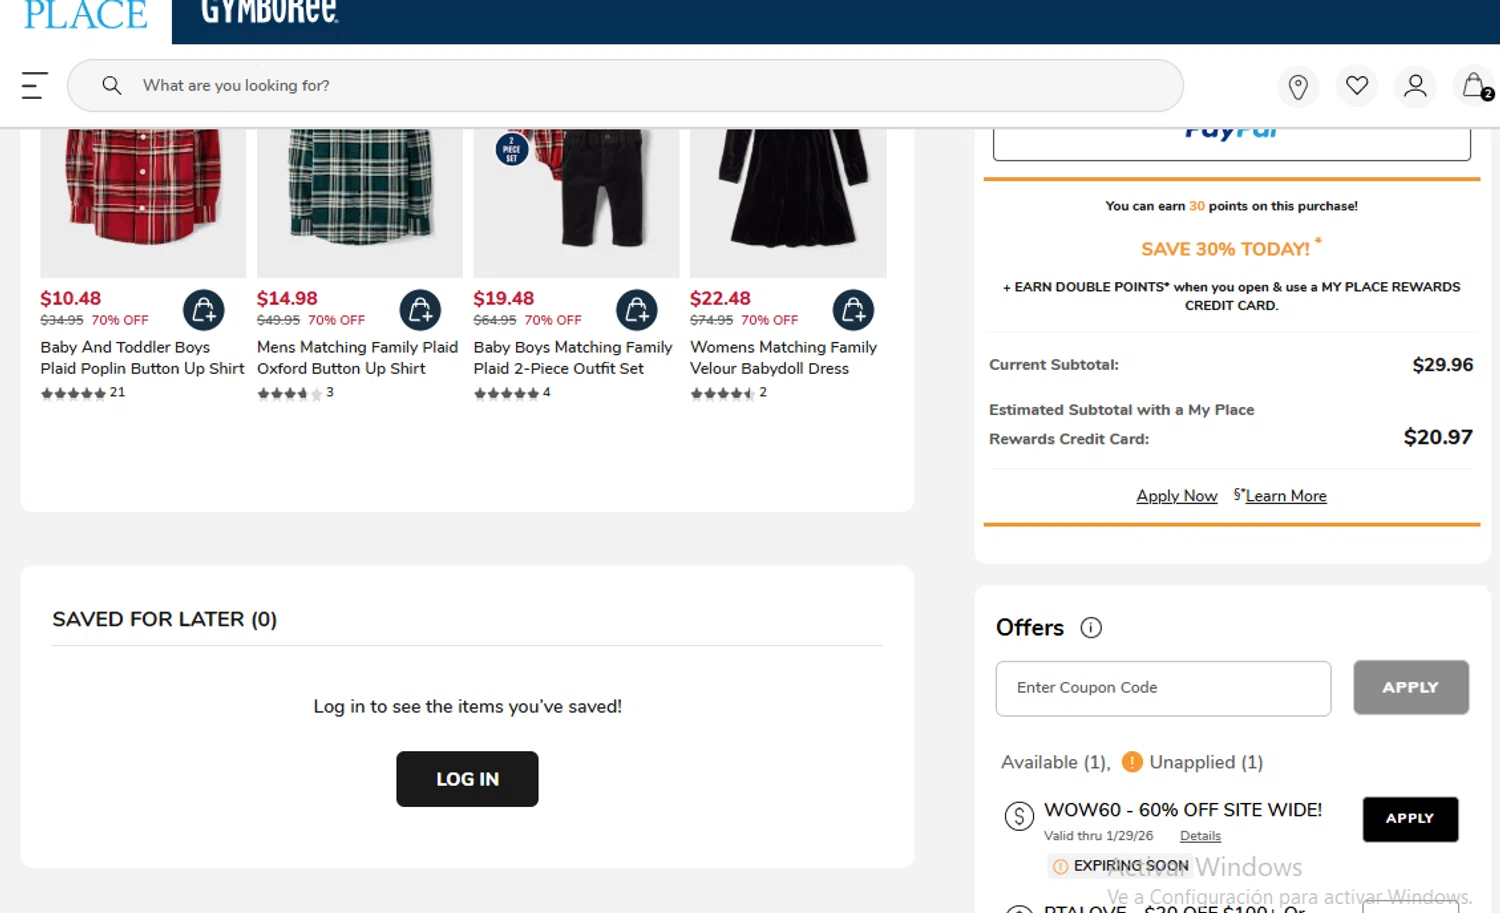Open red plaid poplin shirt image

tap(143, 202)
